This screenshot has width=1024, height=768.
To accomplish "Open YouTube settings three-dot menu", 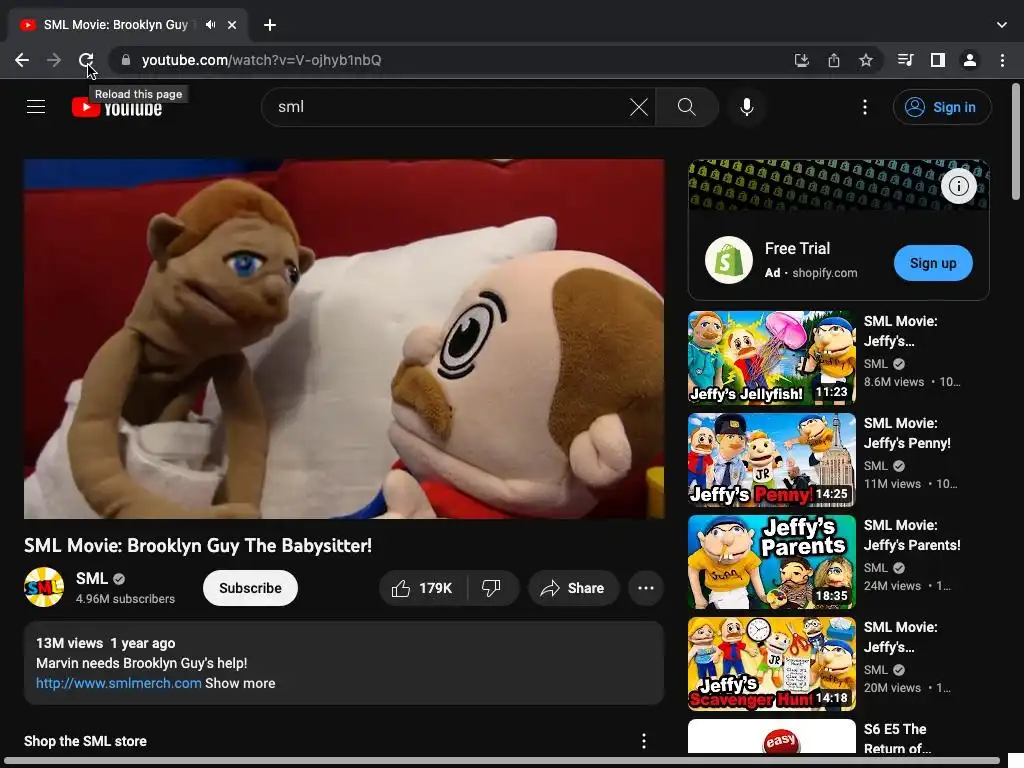I will [x=865, y=106].
